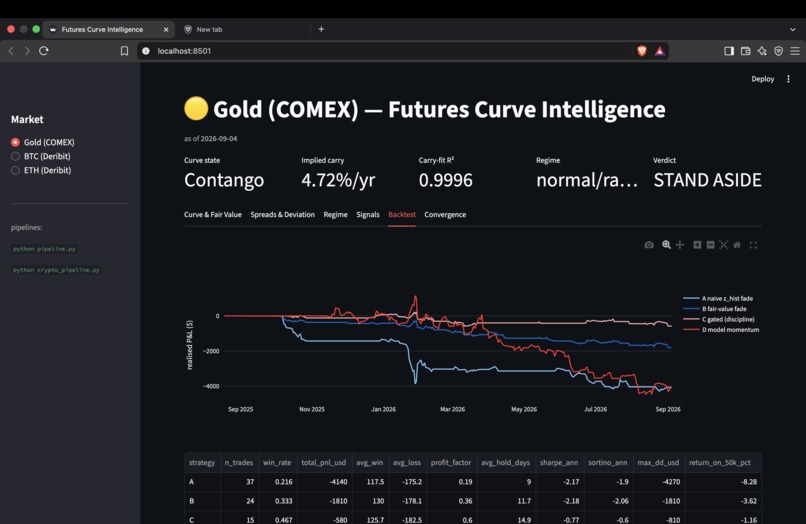Click the Brave Shields lion icon
Viewport: 806px width, 524px height.
tap(642, 51)
